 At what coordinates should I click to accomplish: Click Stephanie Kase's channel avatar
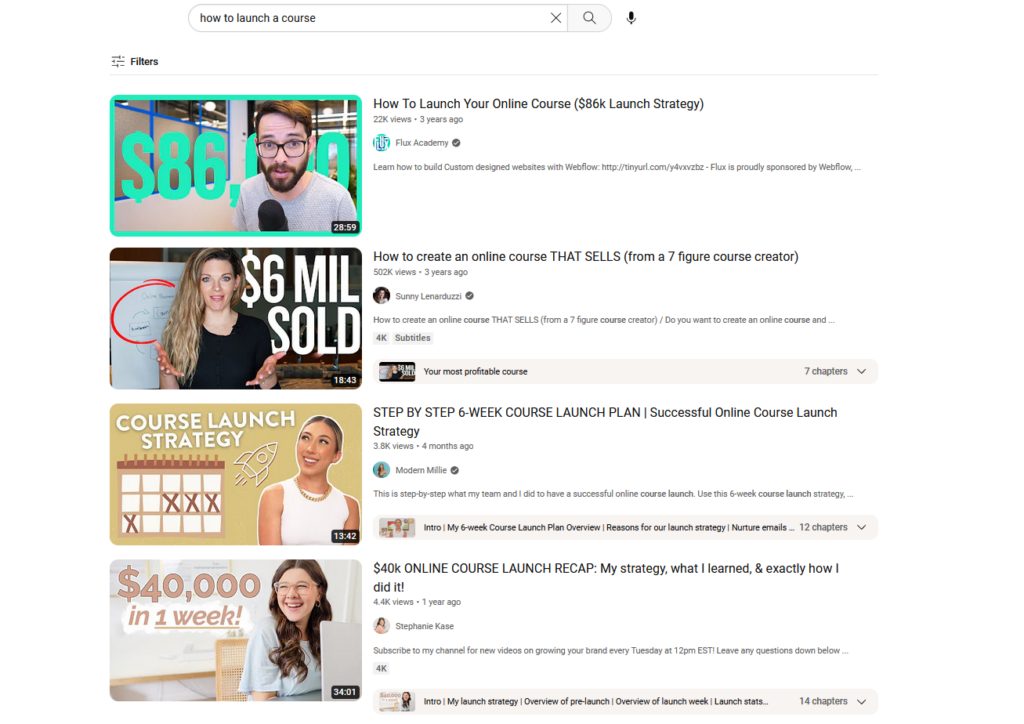click(381, 625)
